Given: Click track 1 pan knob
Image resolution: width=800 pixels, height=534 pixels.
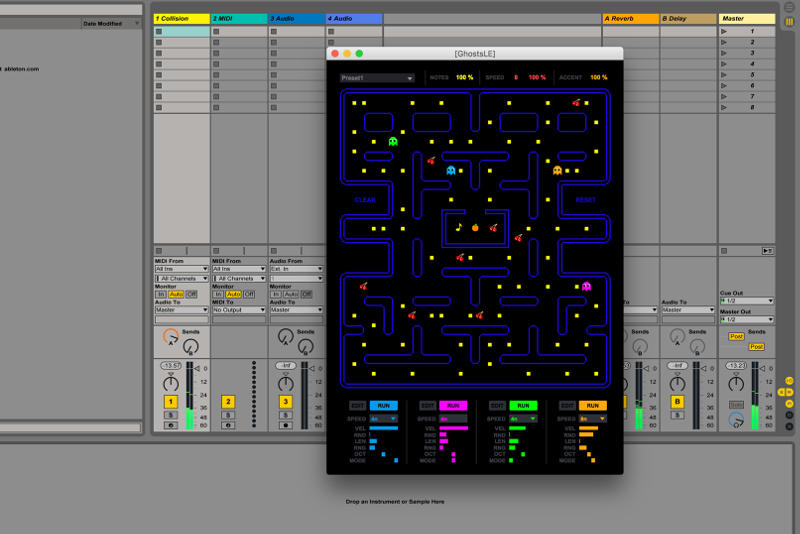Looking at the screenshot, I should (x=170, y=383).
